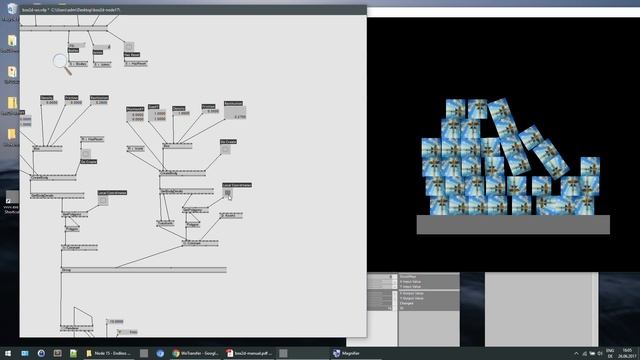Select the right Box node

coord(177,146)
